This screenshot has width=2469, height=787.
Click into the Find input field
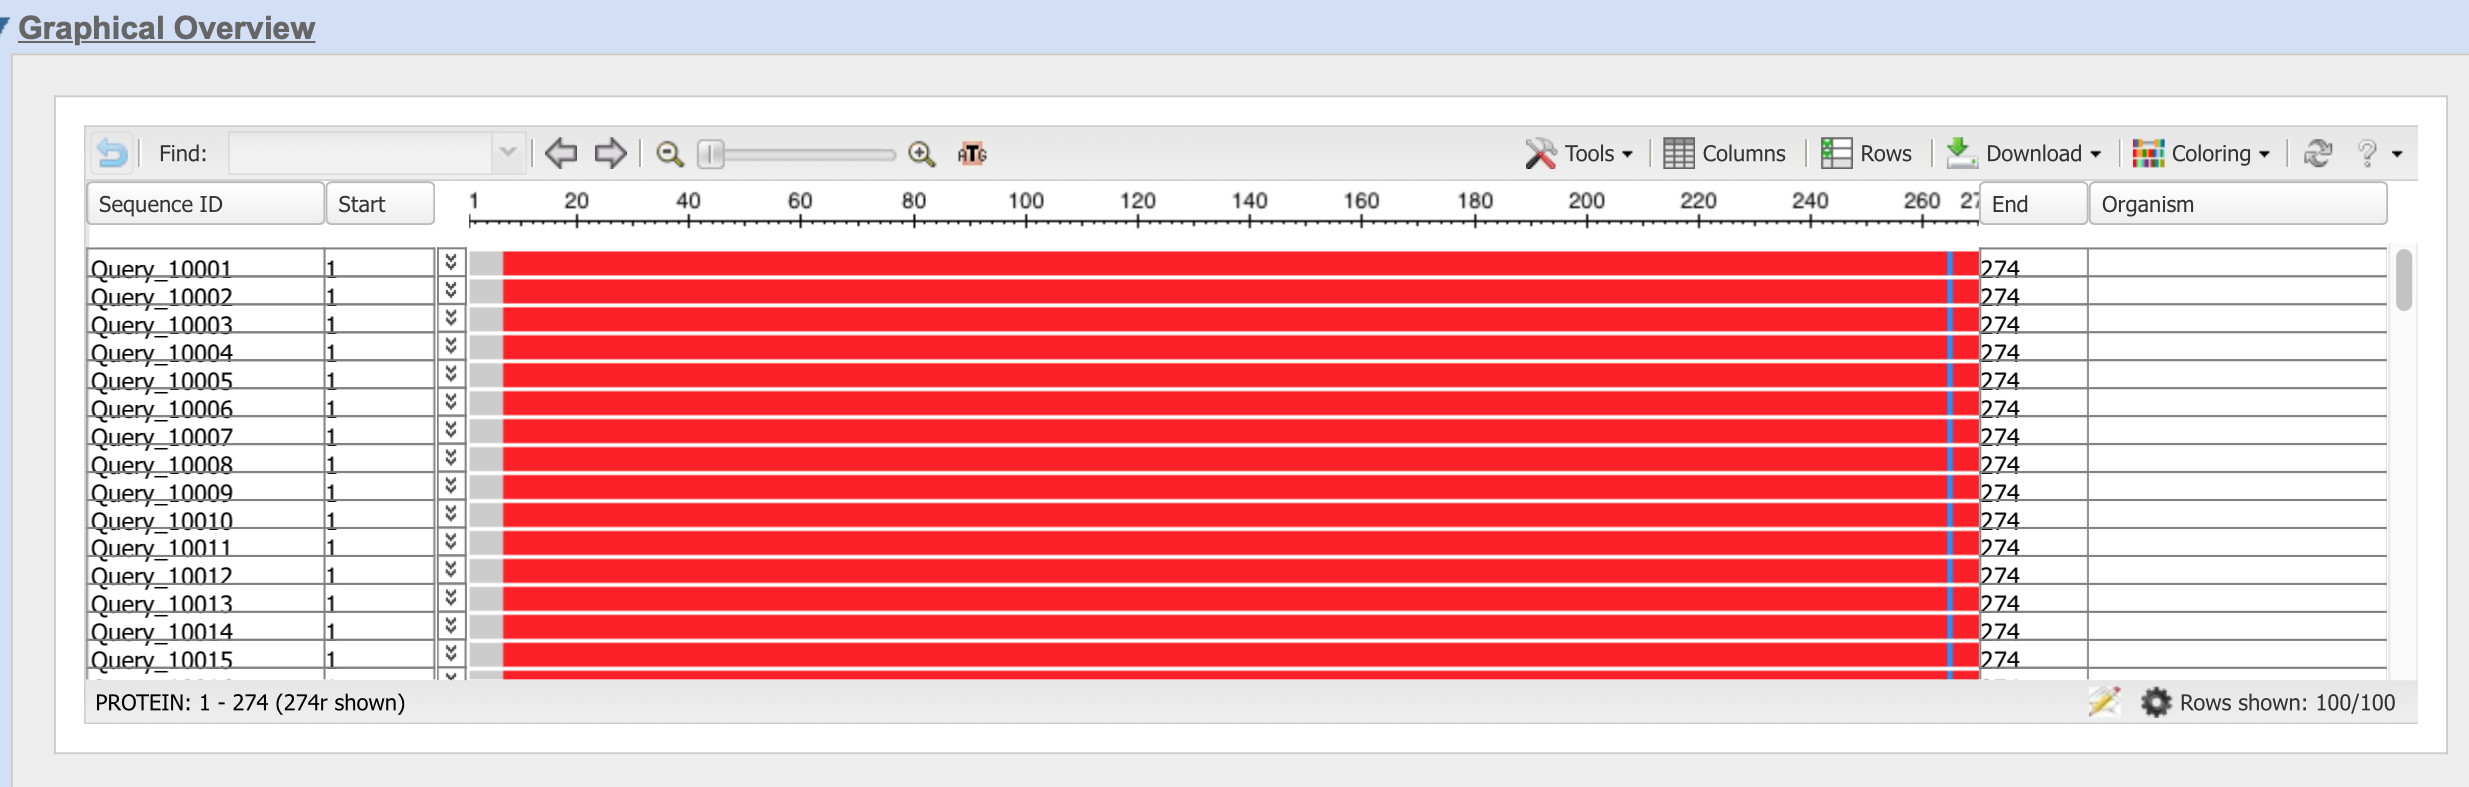(x=361, y=153)
